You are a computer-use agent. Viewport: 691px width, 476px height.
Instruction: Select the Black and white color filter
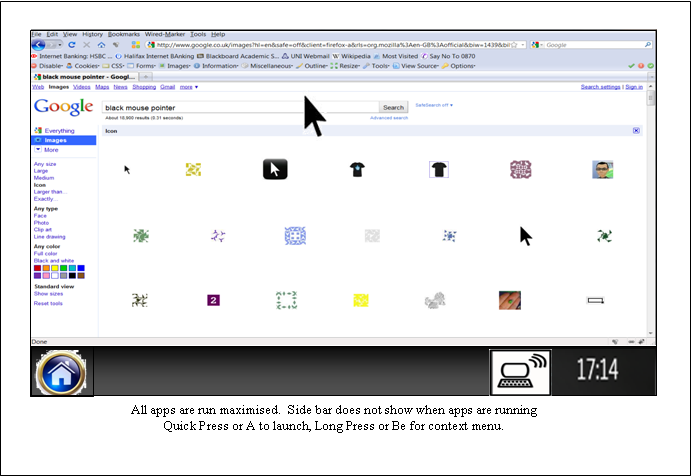tap(55, 260)
